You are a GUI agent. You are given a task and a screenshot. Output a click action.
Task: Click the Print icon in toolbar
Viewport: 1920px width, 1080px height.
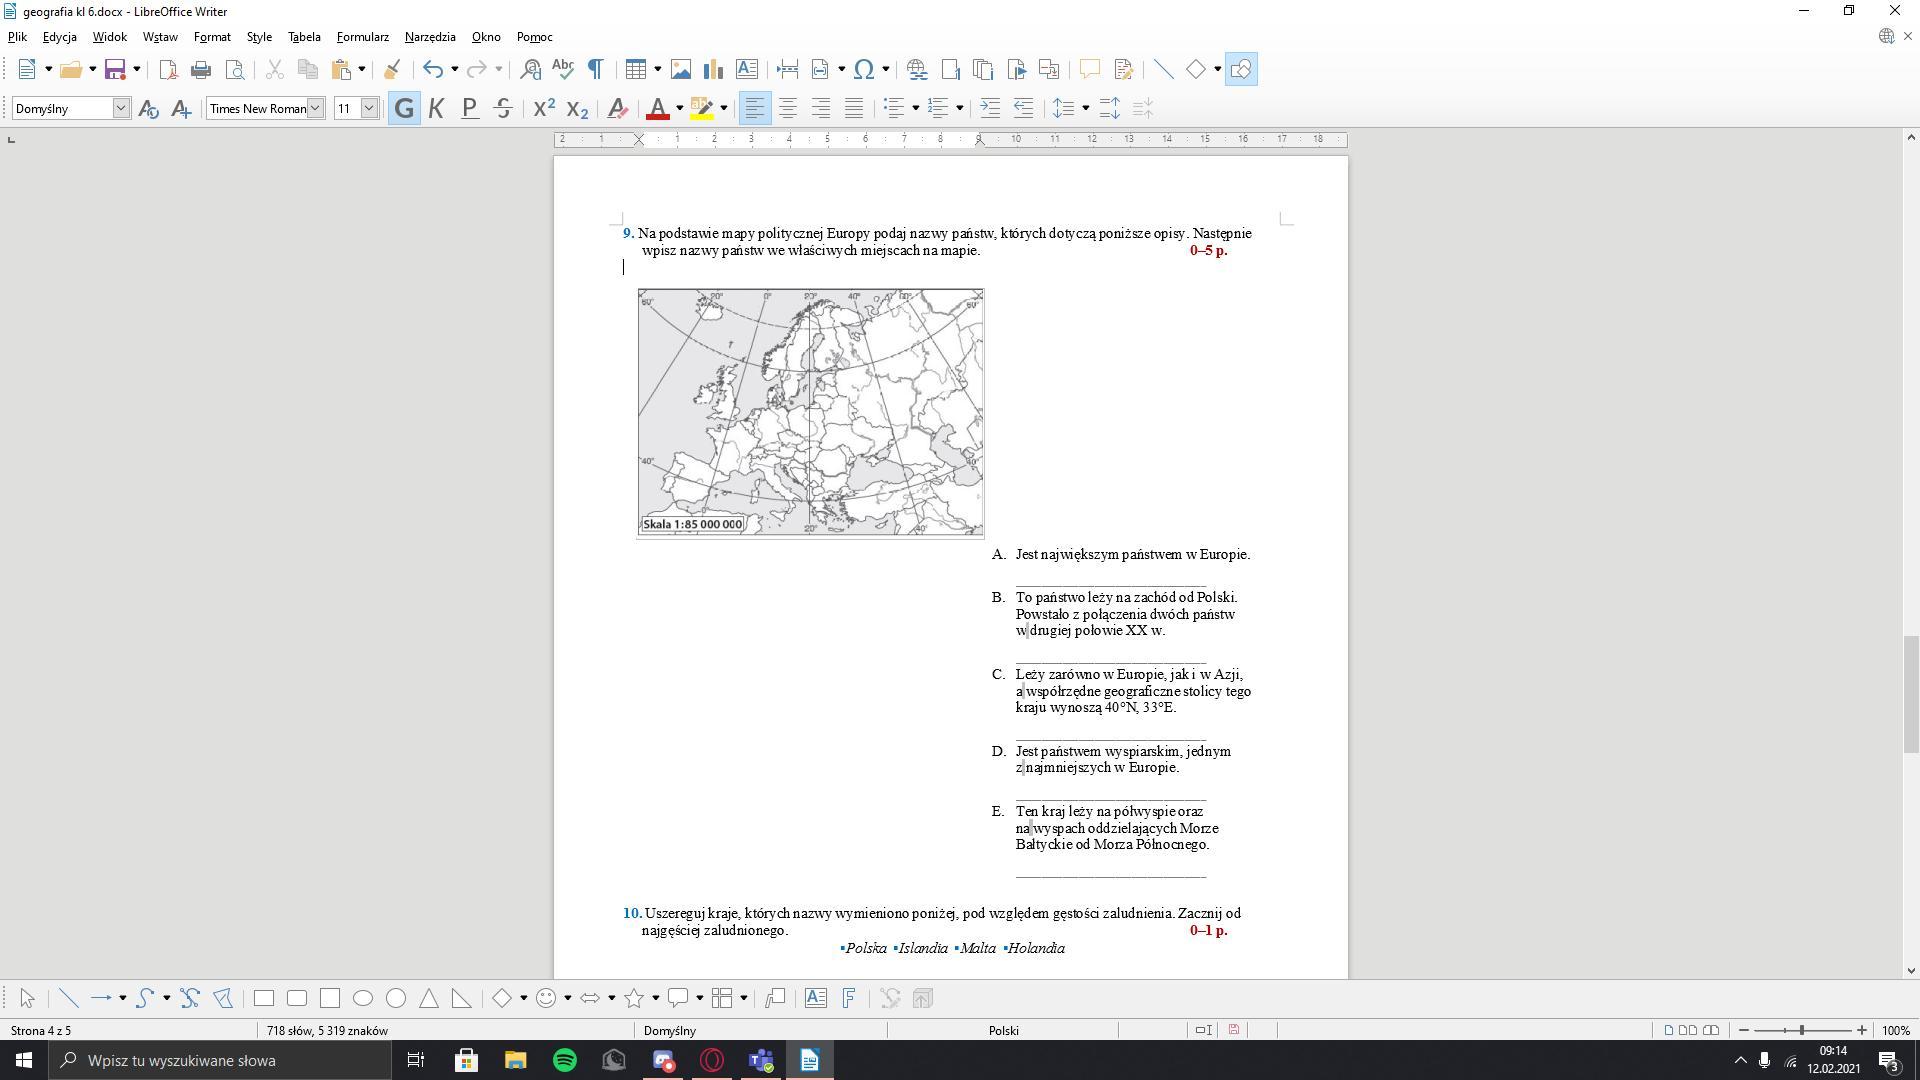click(x=201, y=69)
